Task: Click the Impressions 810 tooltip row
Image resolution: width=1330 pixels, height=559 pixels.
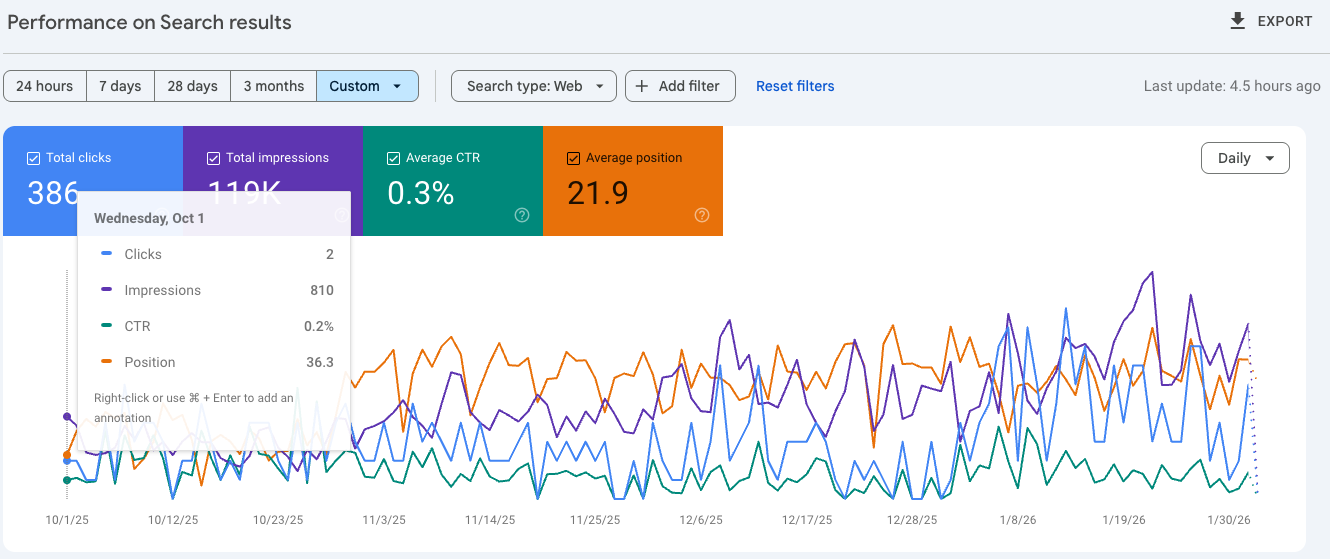Action: coord(214,290)
